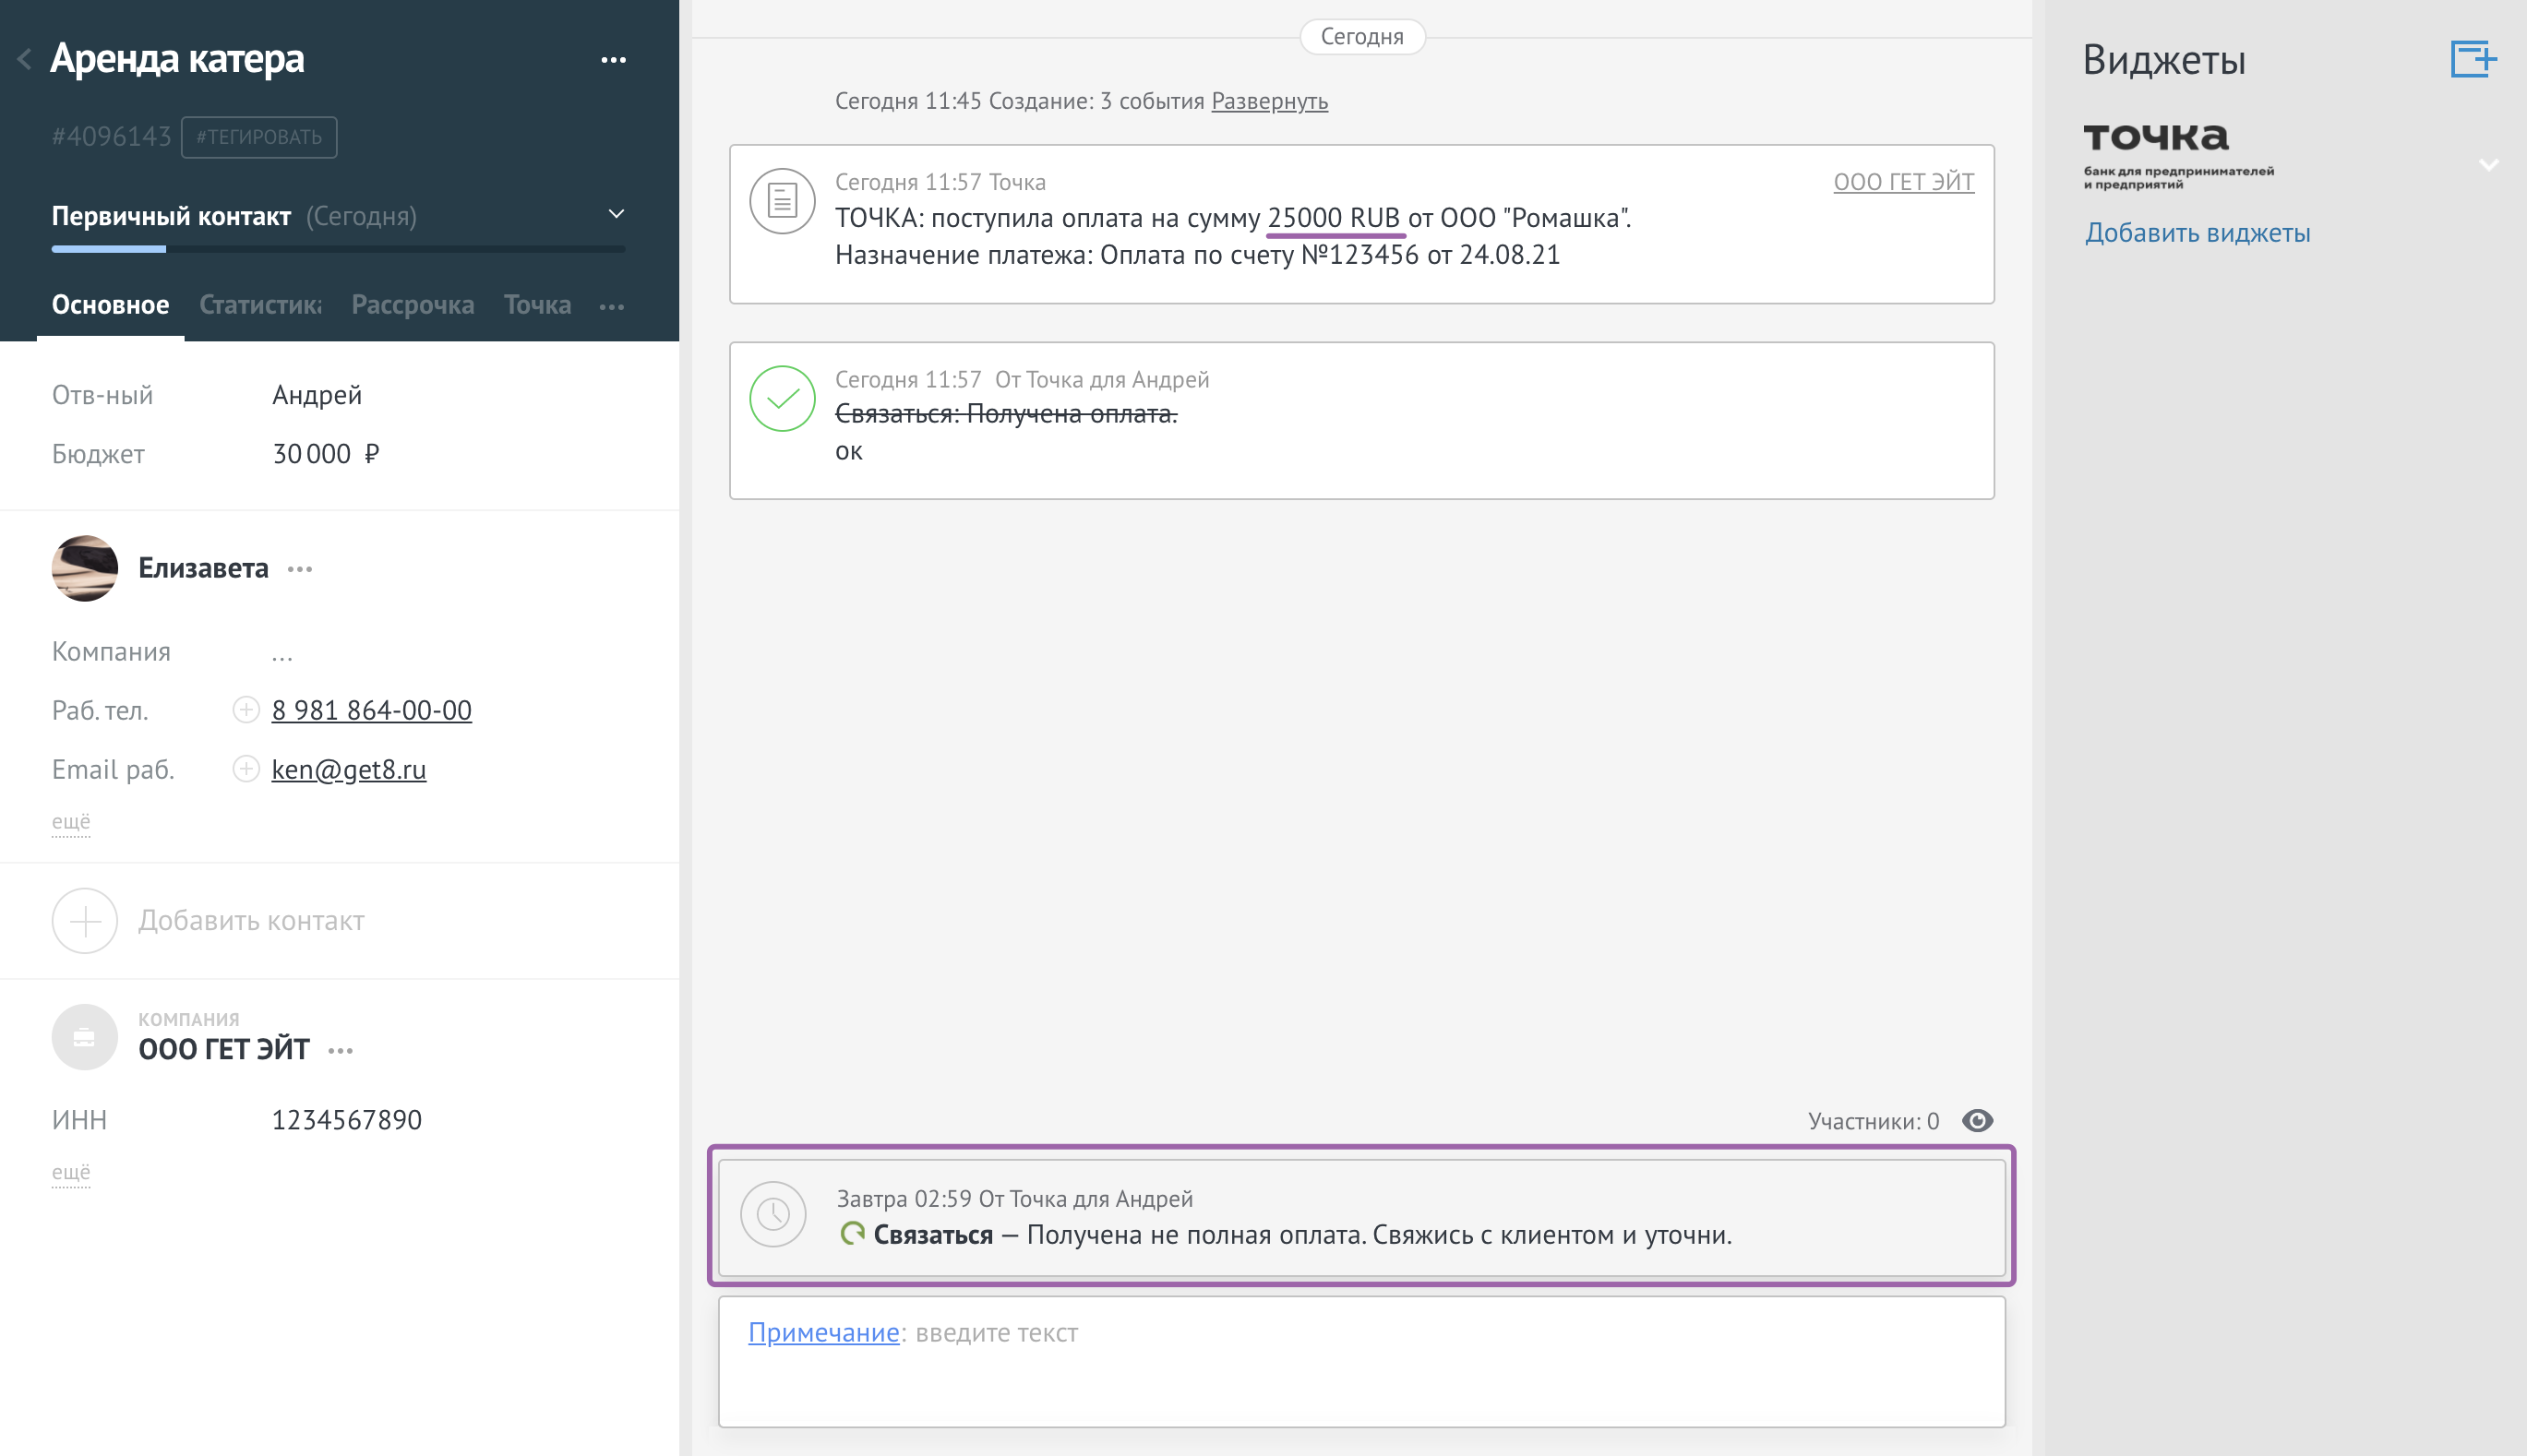
Task: Open the Точка tab
Action: coord(538,305)
